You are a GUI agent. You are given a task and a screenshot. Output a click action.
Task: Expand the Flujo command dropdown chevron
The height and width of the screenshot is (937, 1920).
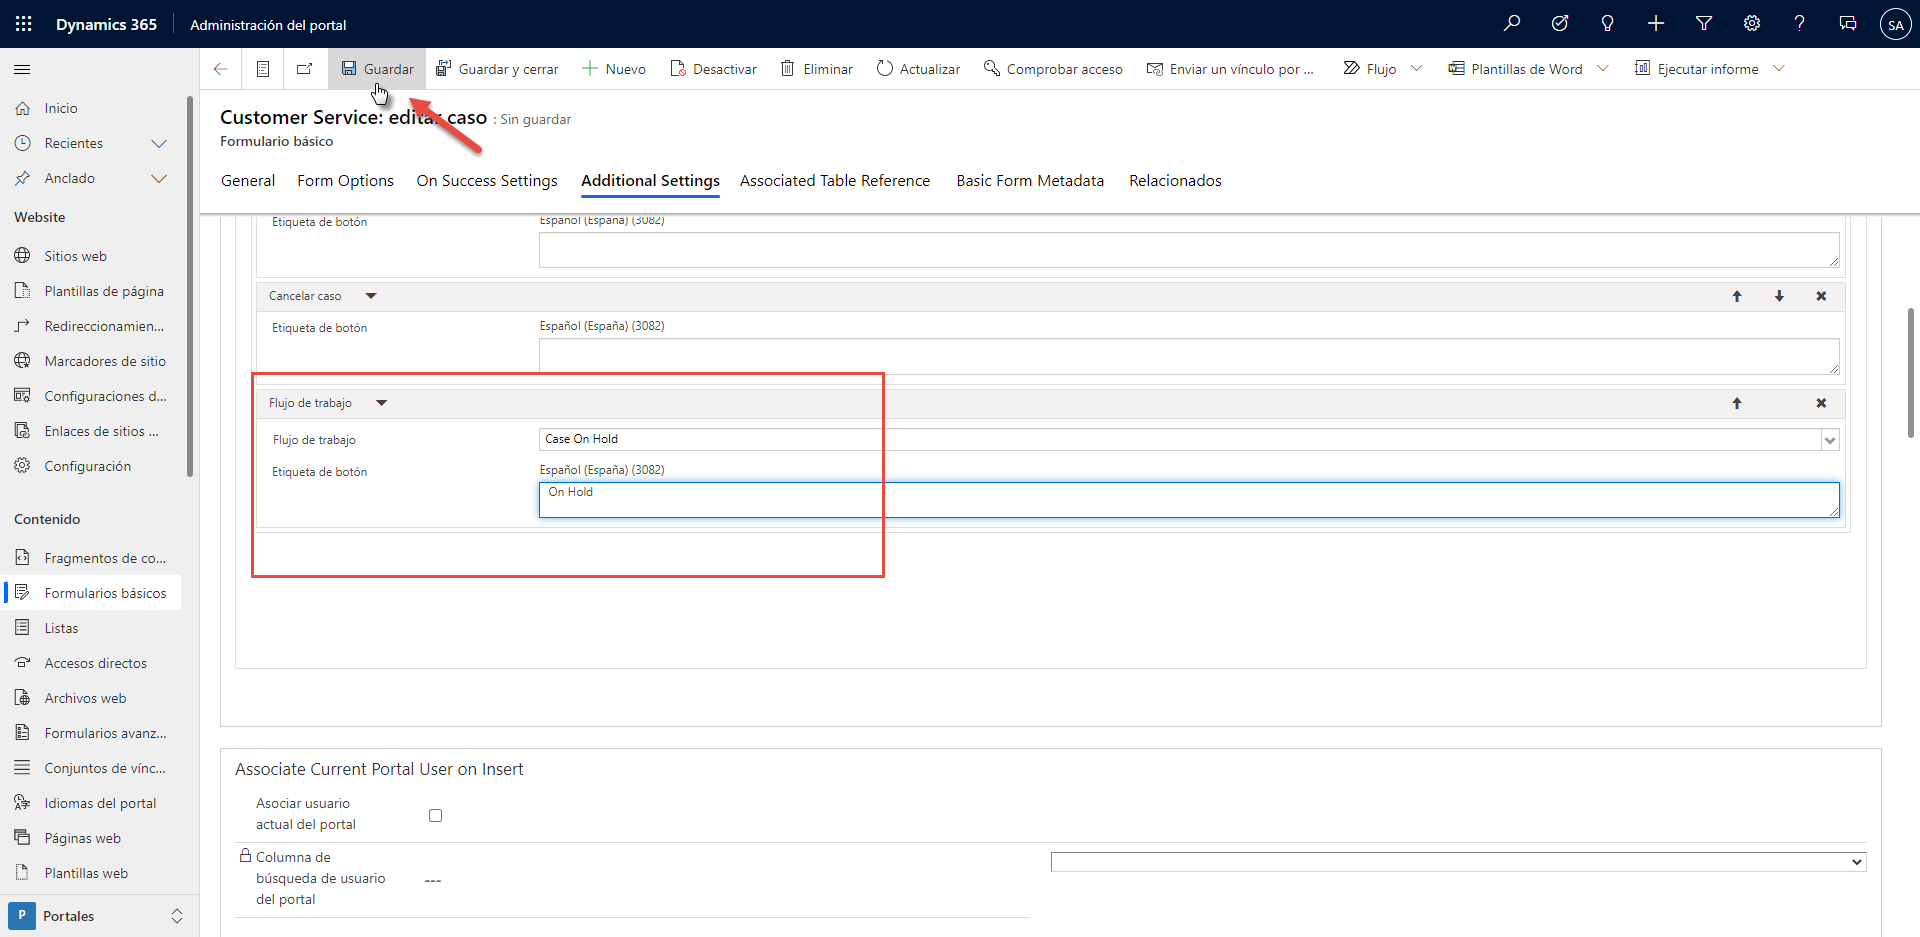[x=1416, y=68]
